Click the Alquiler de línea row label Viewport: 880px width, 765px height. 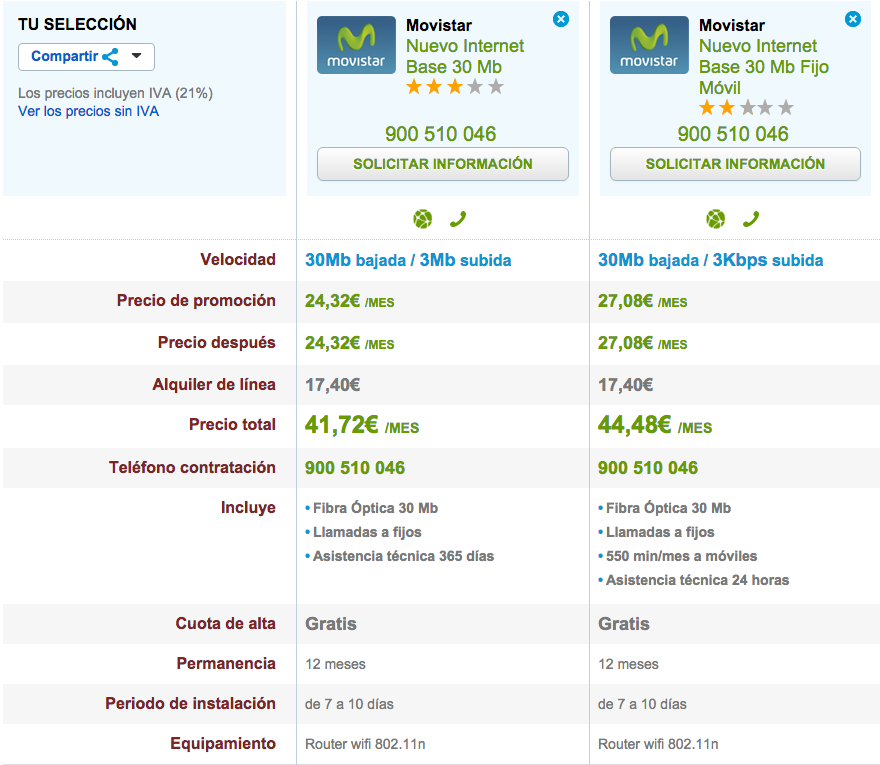[x=214, y=384]
